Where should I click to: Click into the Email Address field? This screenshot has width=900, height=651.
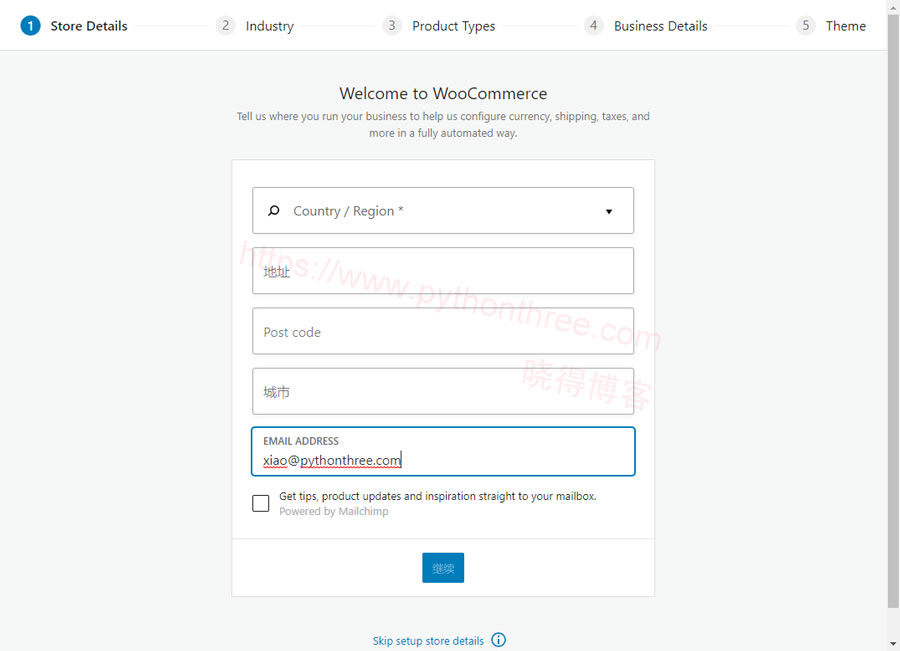(443, 452)
